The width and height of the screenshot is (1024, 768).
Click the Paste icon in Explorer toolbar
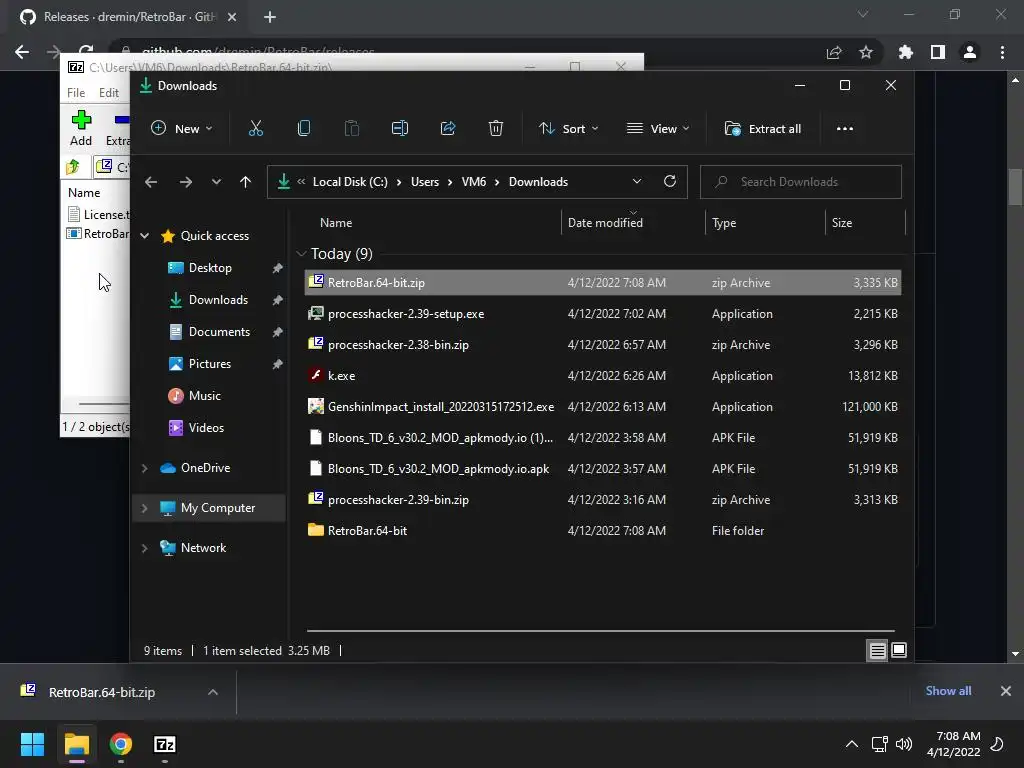(x=351, y=129)
